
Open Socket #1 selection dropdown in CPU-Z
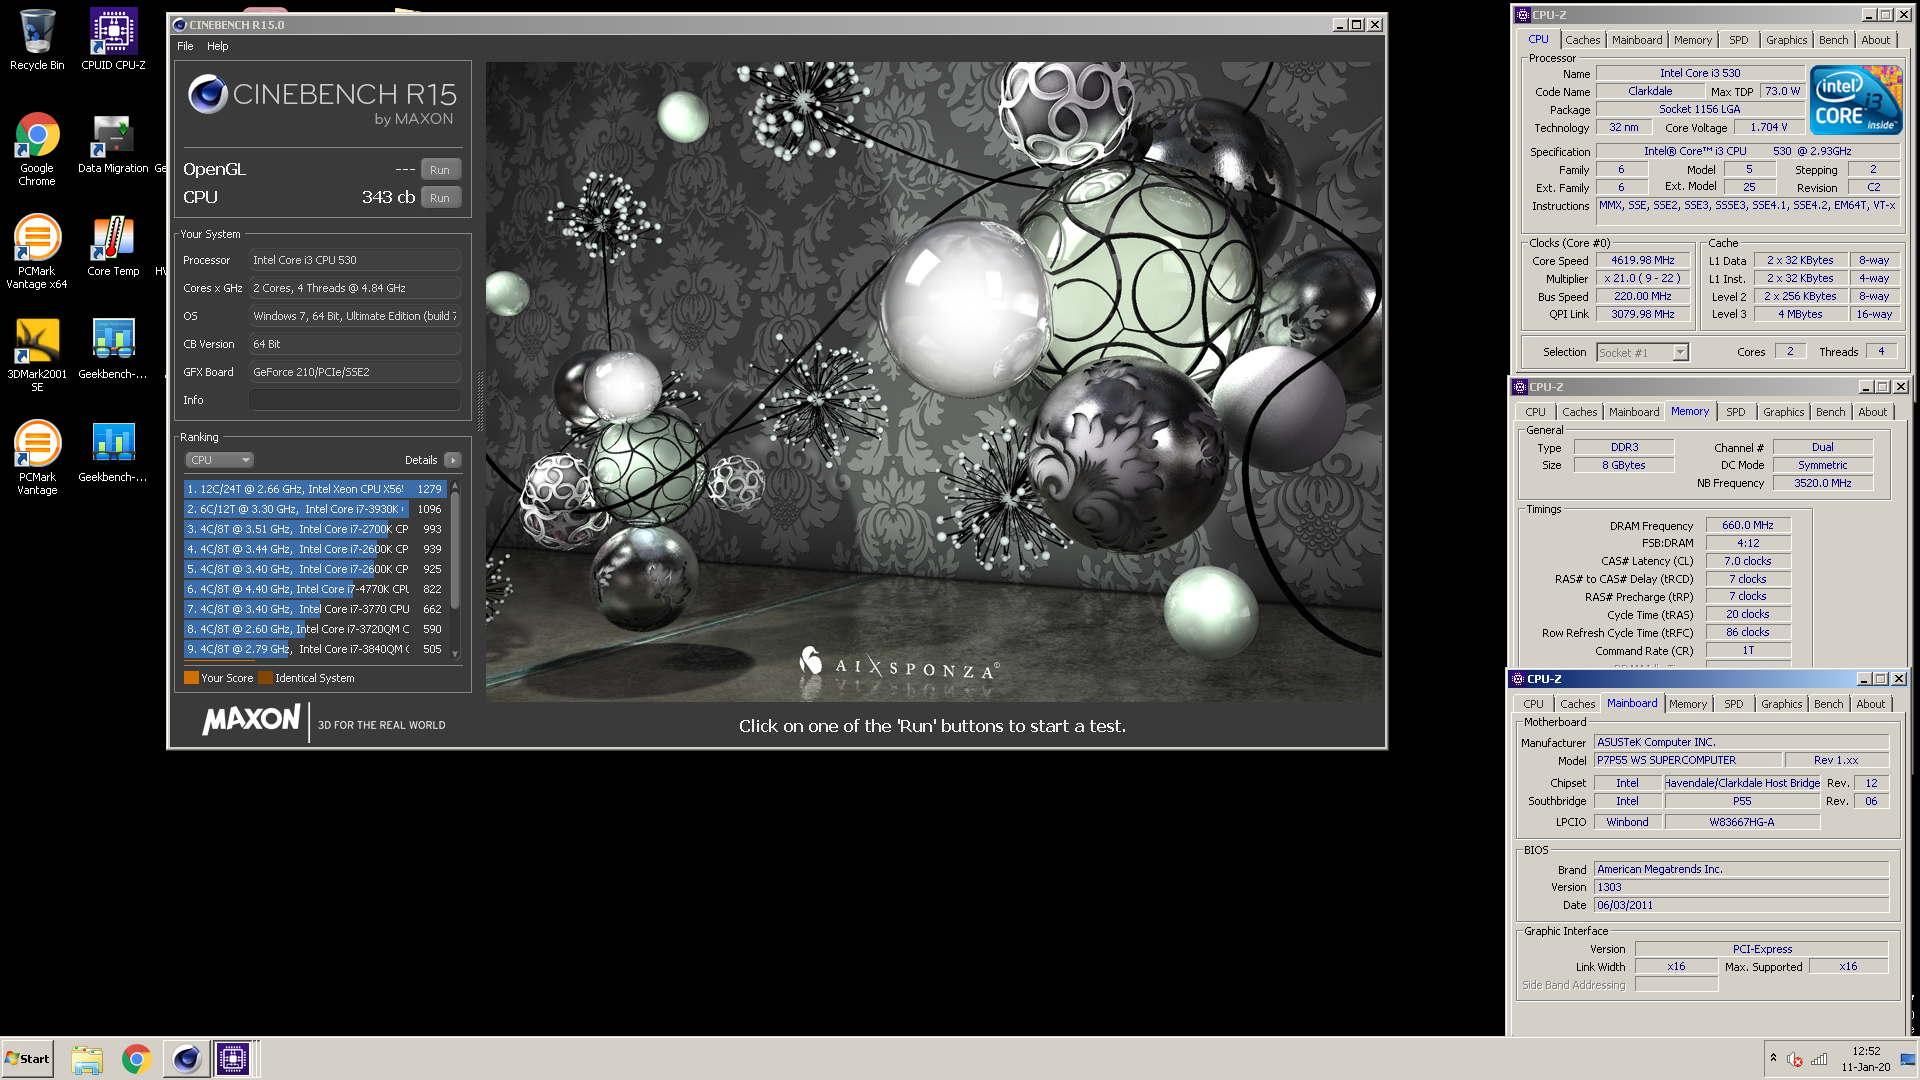1642,352
